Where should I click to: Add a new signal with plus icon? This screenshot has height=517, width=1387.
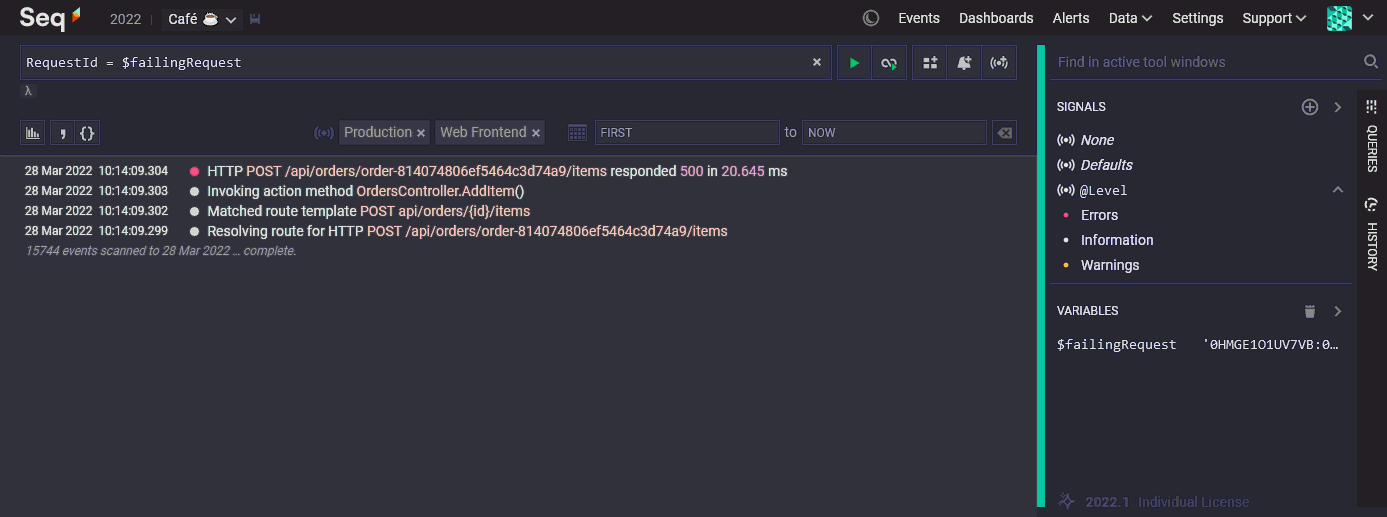(x=1310, y=107)
